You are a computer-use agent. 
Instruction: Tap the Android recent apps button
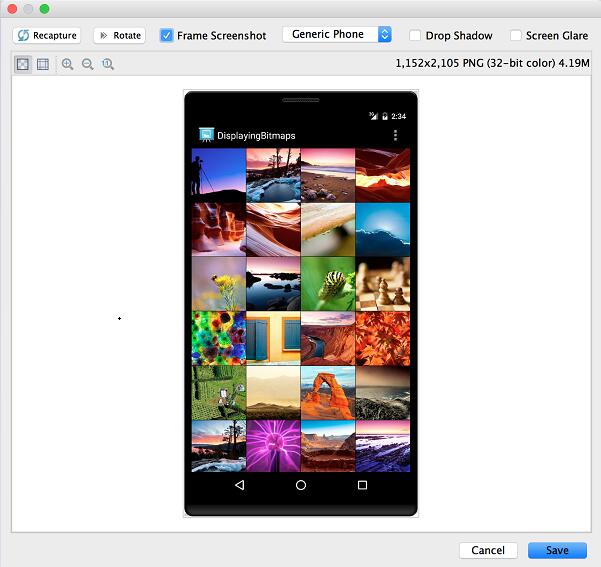[362, 485]
